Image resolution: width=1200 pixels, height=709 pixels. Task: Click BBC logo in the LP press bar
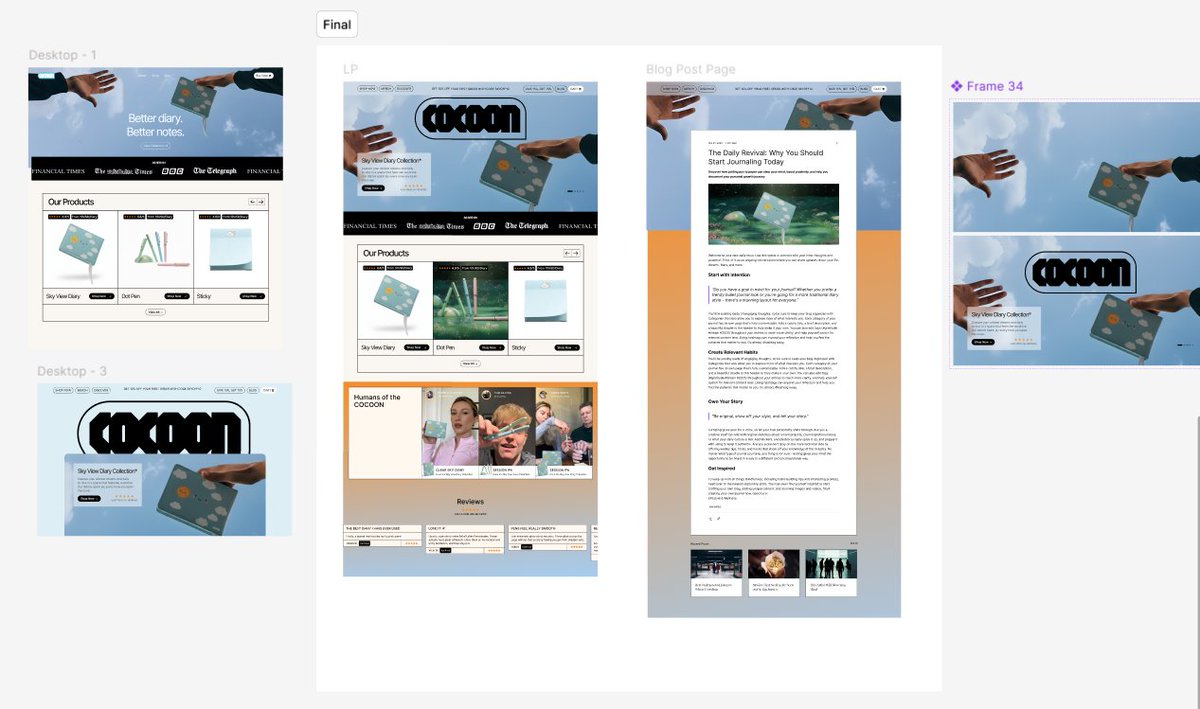click(x=484, y=226)
